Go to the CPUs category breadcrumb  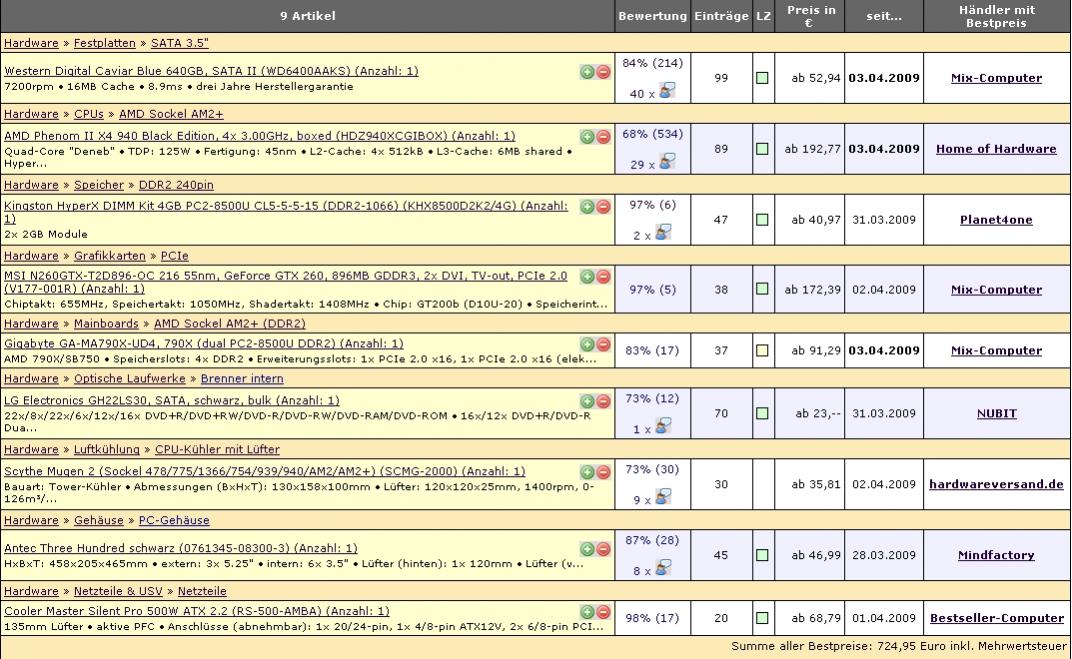click(89, 114)
